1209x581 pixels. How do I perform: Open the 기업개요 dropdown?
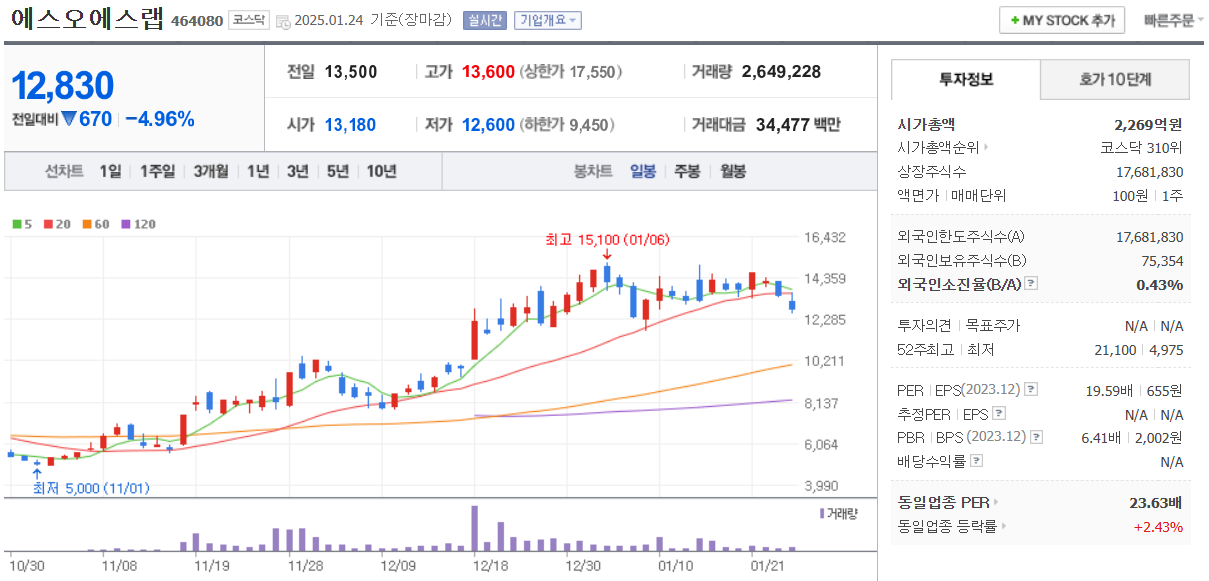pyautogui.click(x=548, y=19)
